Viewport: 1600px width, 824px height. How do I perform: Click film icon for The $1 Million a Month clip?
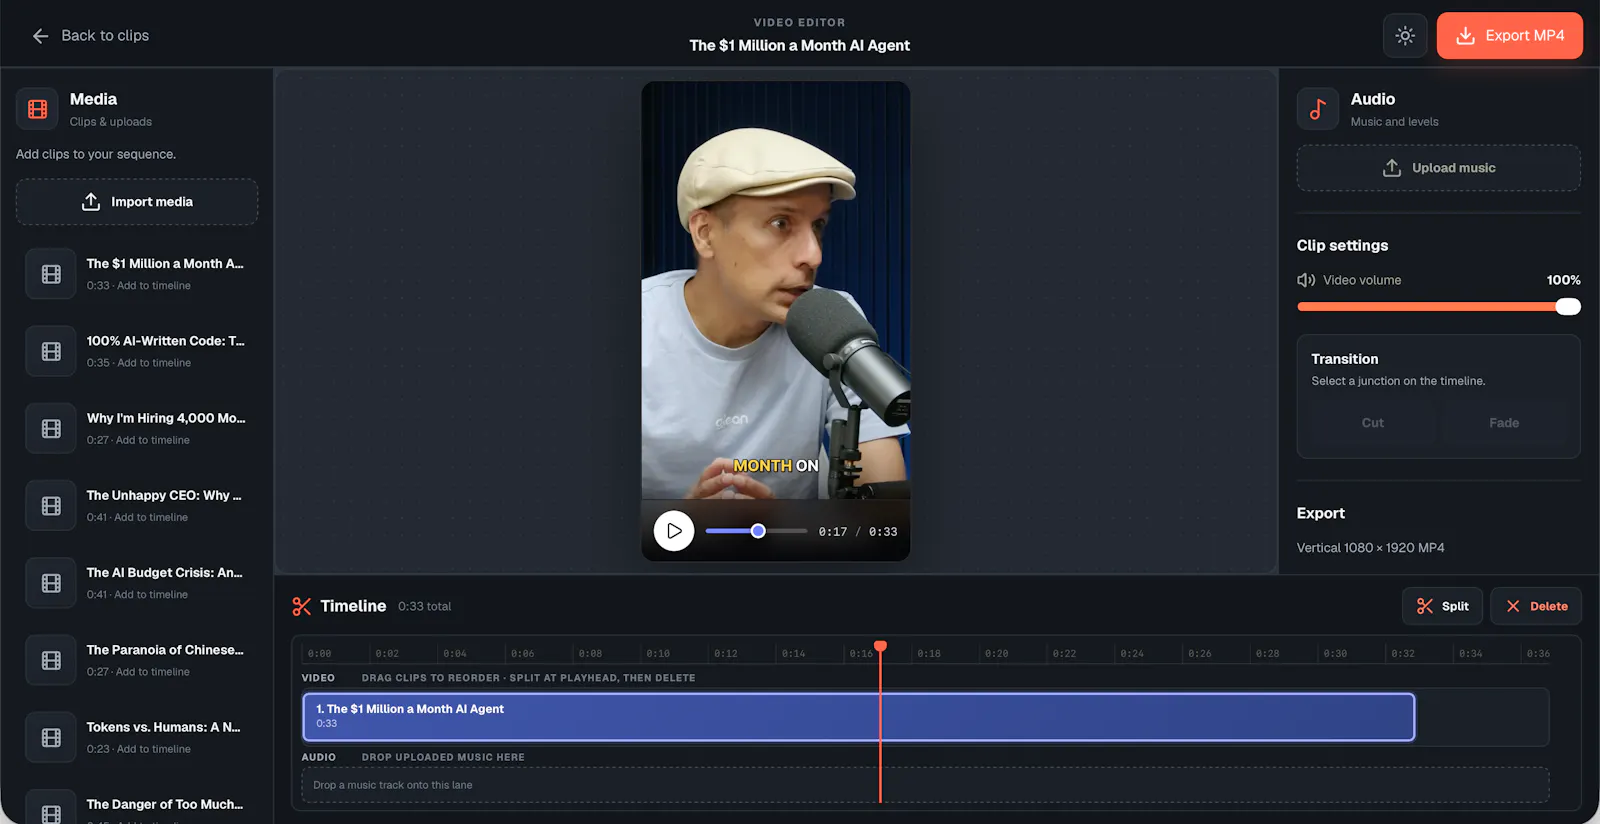click(51, 274)
